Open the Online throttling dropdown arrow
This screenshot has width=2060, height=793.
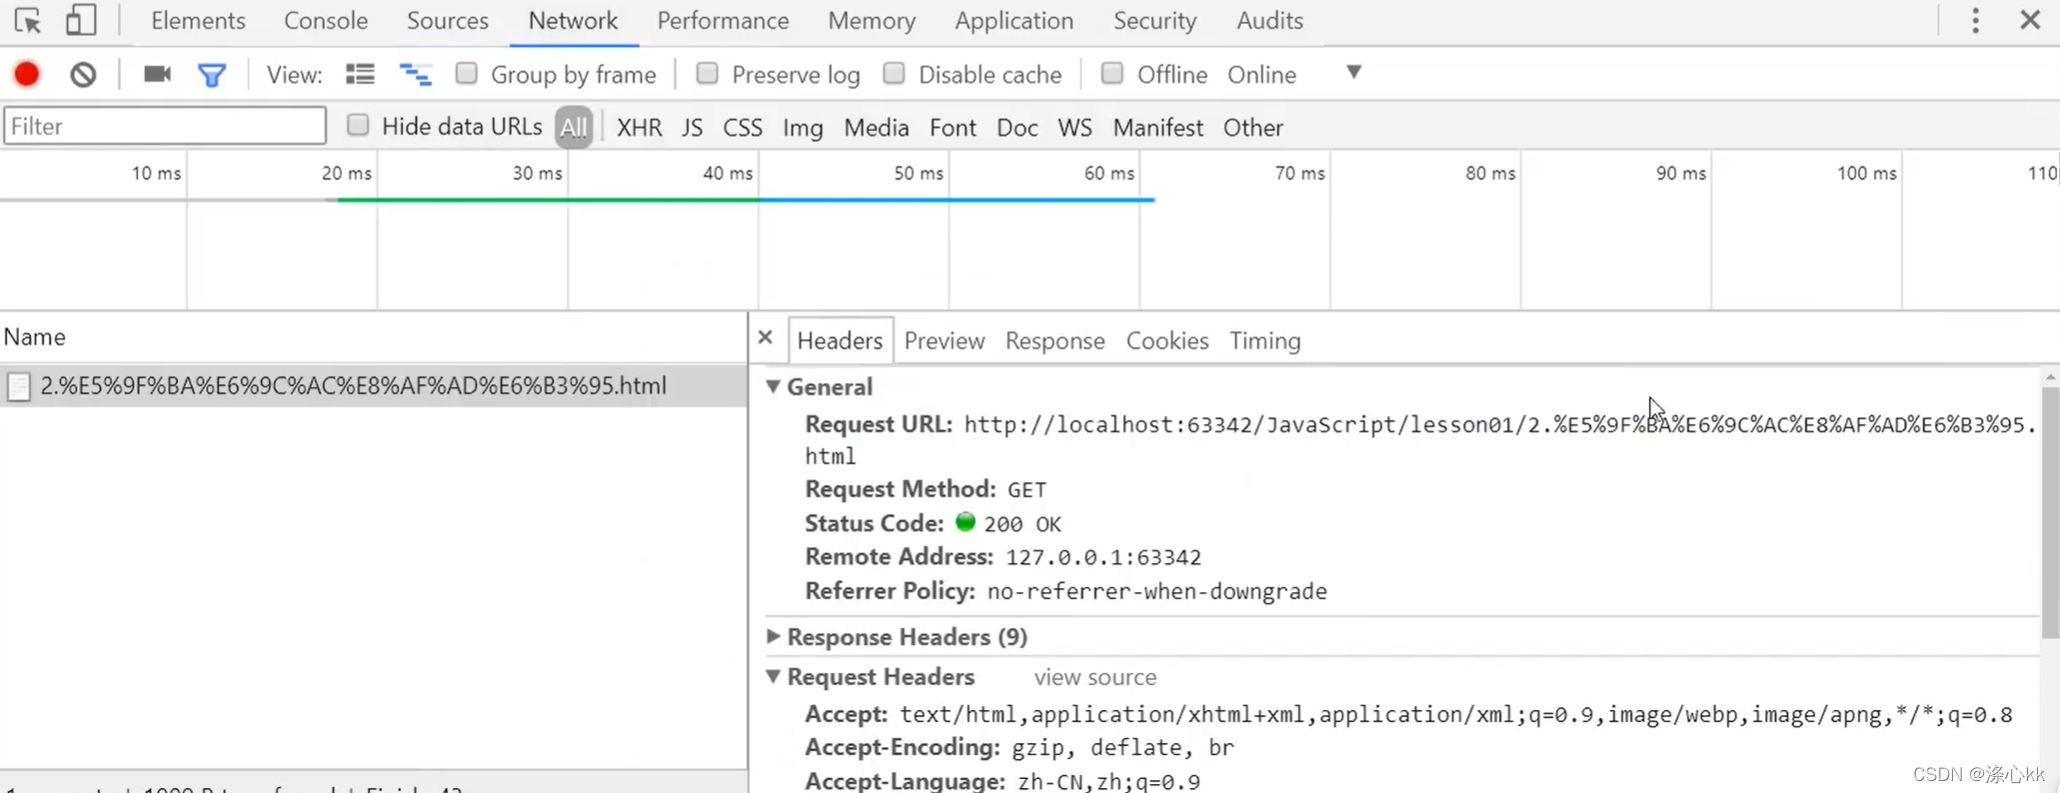click(1353, 72)
